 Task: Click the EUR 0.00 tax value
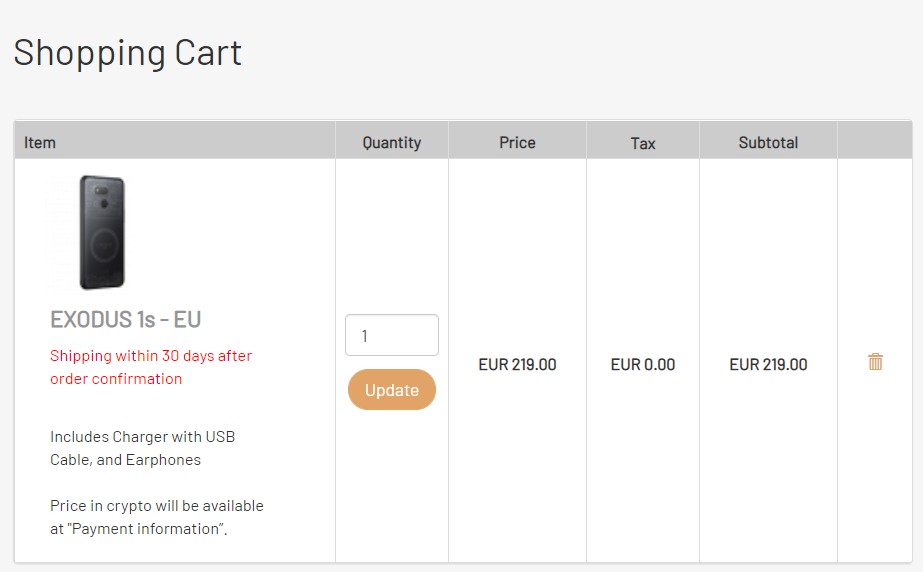coord(643,365)
